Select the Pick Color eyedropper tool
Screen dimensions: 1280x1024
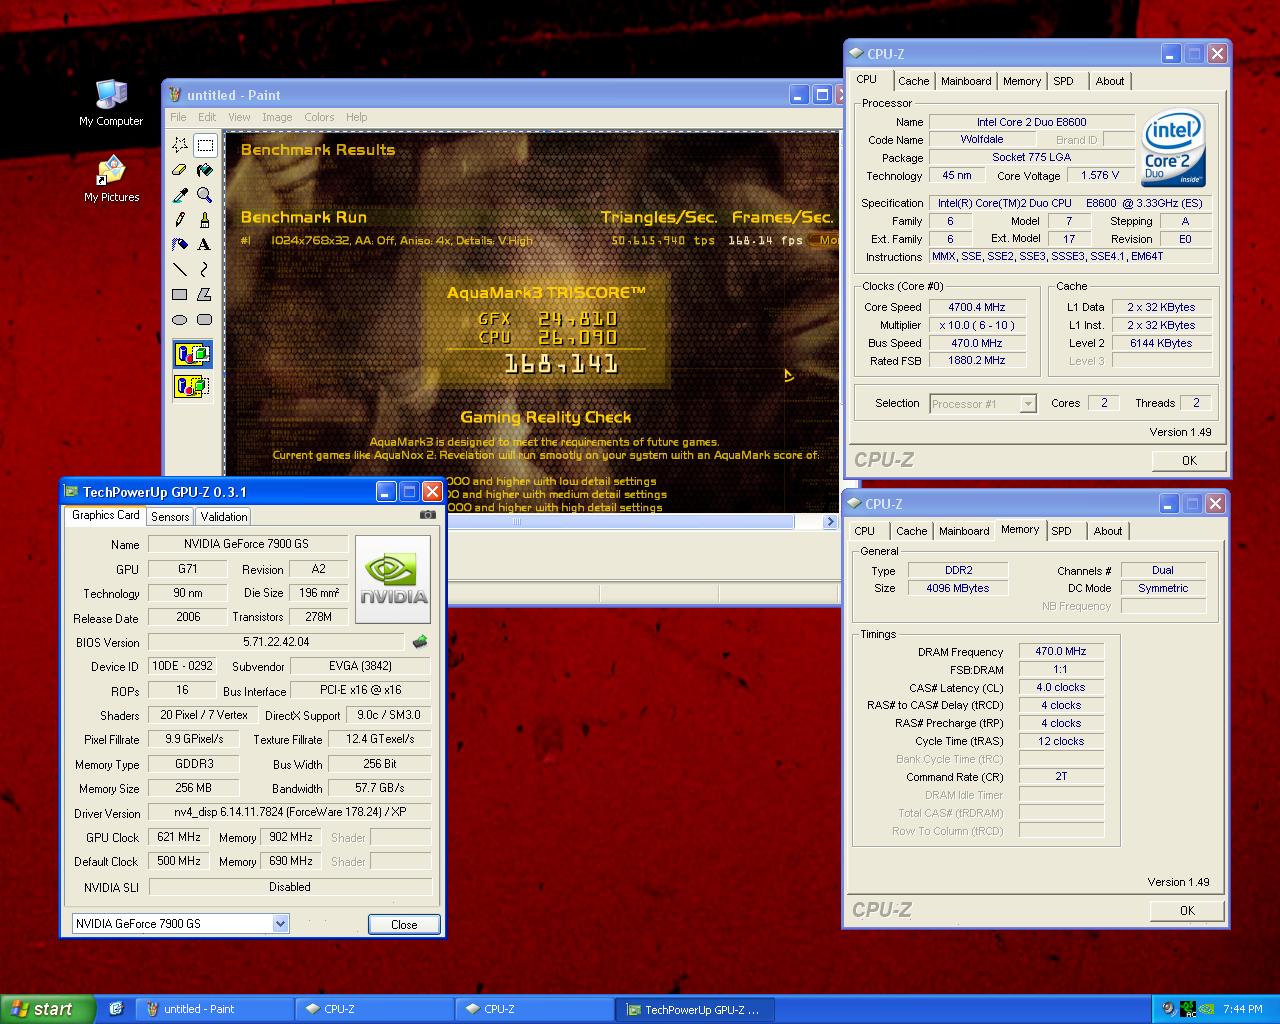point(180,195)
